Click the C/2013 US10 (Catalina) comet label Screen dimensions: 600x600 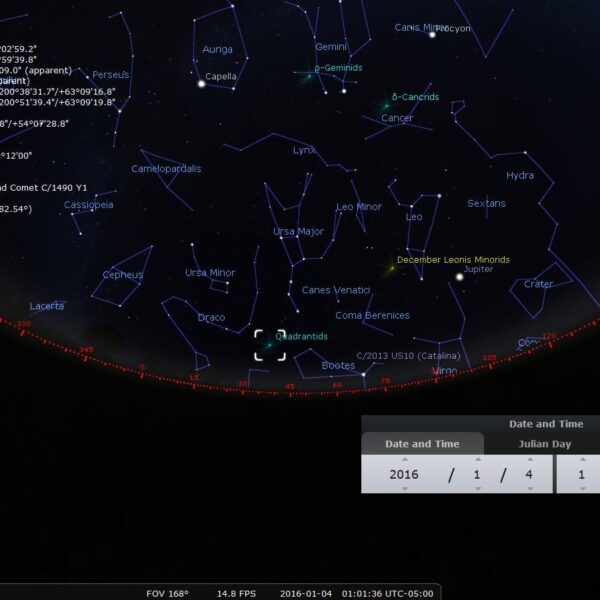coord(408,356)
